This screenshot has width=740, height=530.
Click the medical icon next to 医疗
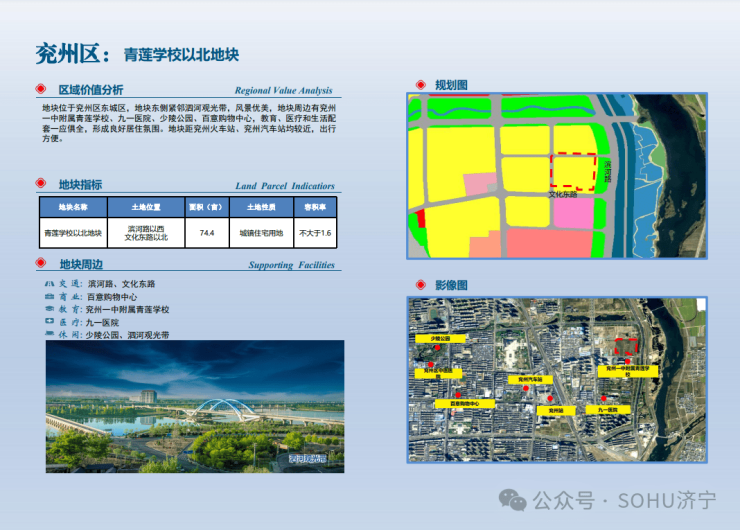click(x=51, y=323)
